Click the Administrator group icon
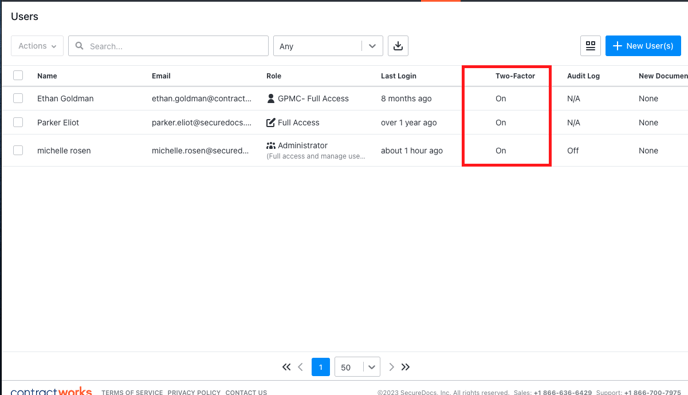 pos(271,145)
